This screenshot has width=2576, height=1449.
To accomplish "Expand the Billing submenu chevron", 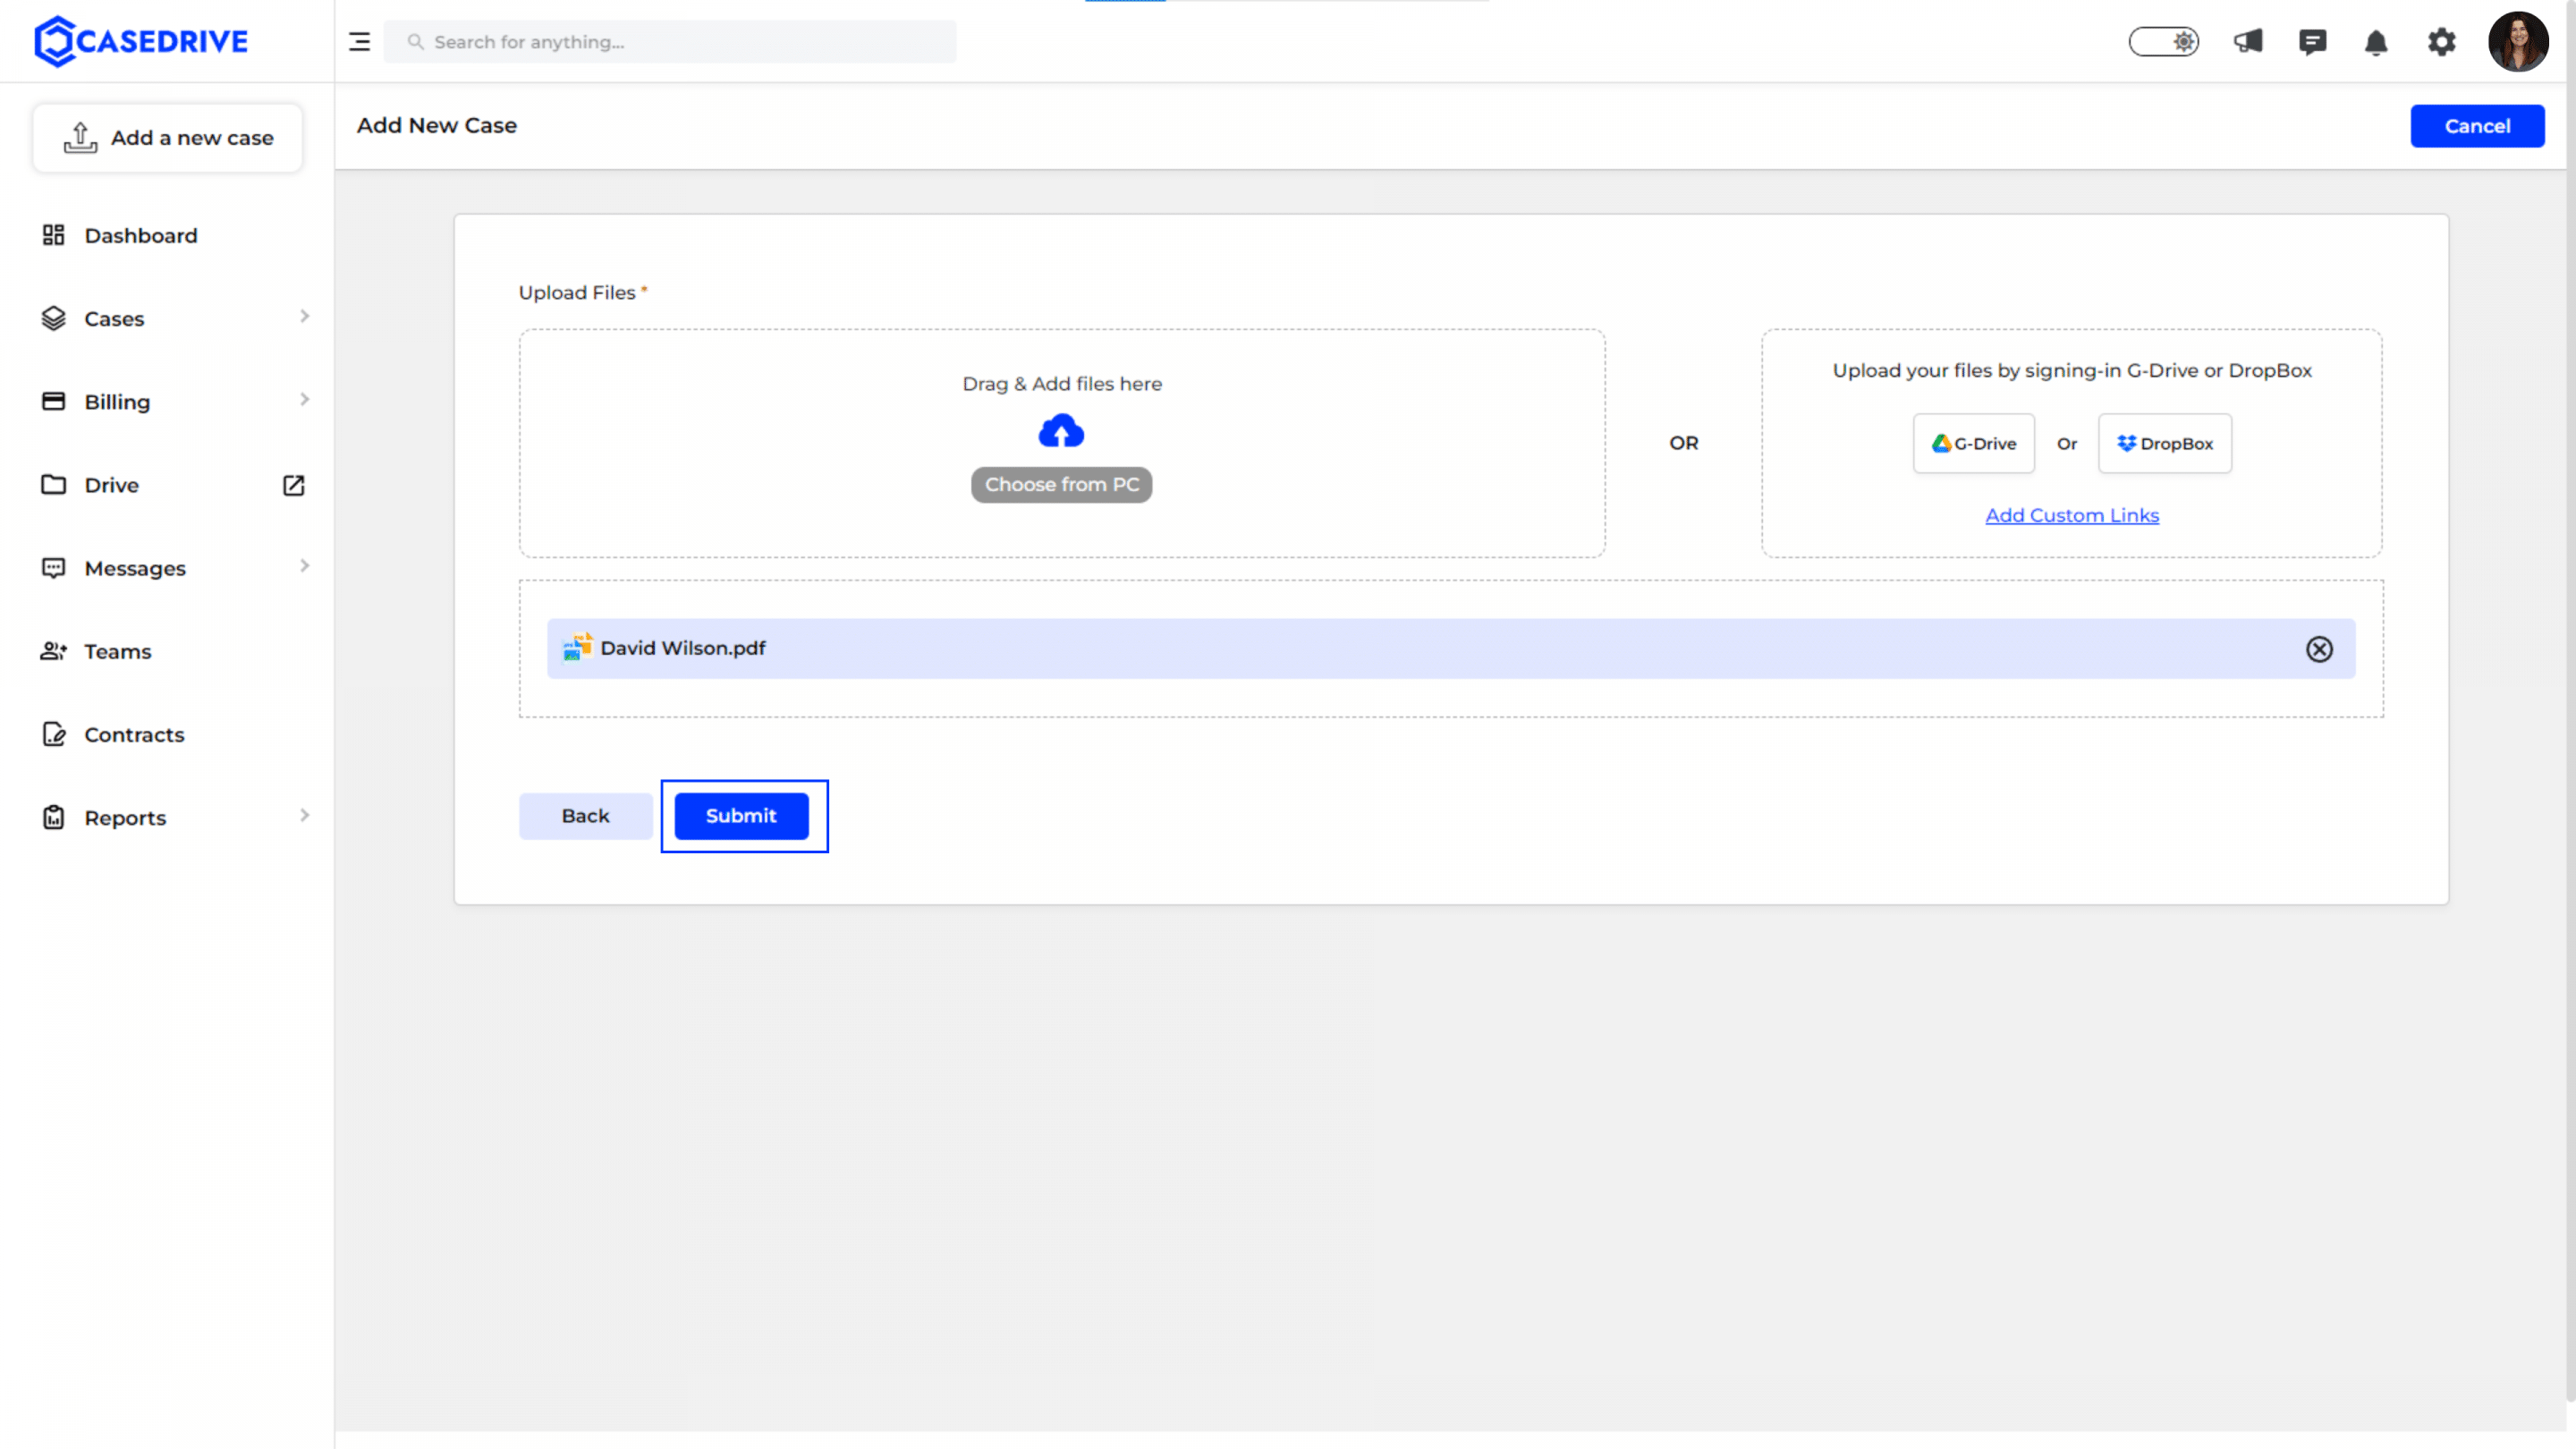I will pyautogui.click(x=304, y=399).
